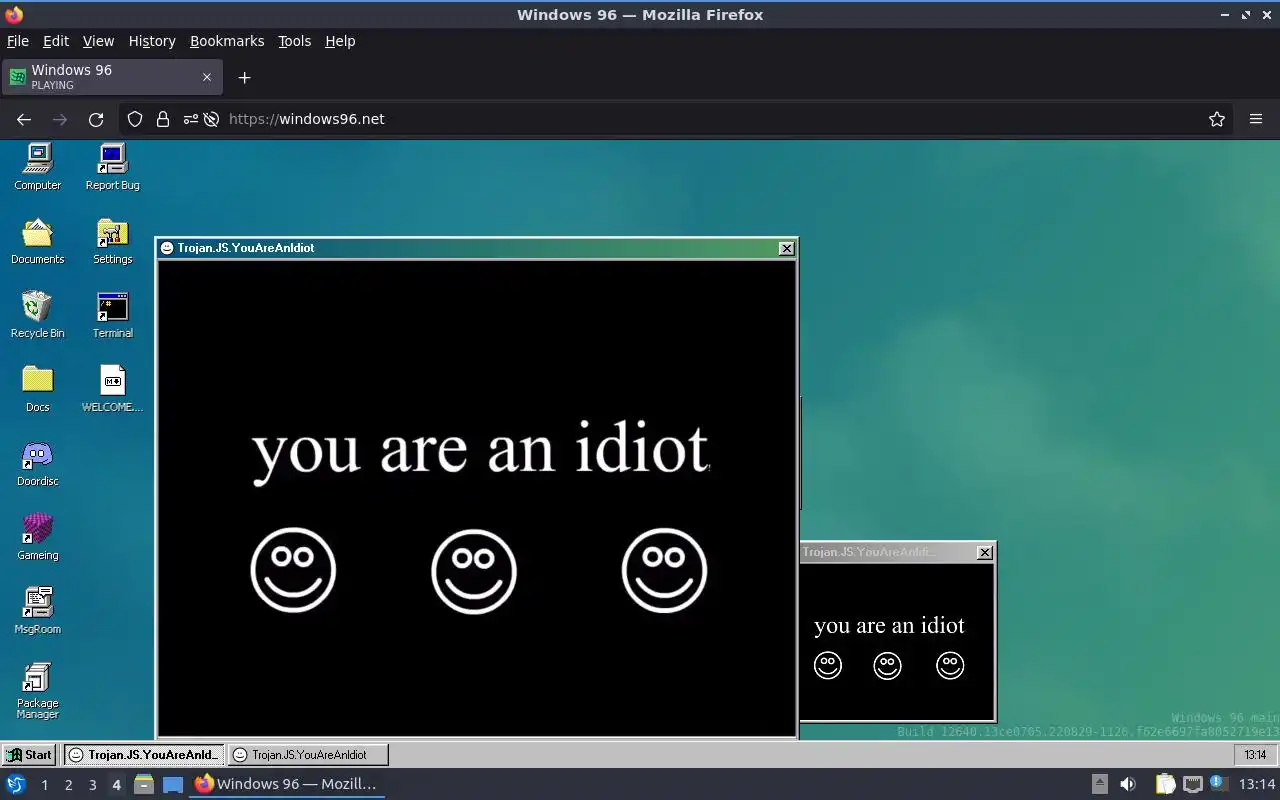The width and height of the screenshot is (1280, 800).
Task: Click the blocked autoplay icon in the address bar
Action: [211, 119]
